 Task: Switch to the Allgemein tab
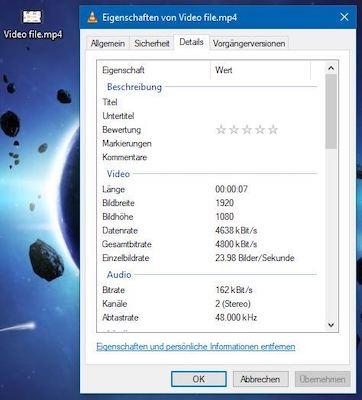[108, 43]
